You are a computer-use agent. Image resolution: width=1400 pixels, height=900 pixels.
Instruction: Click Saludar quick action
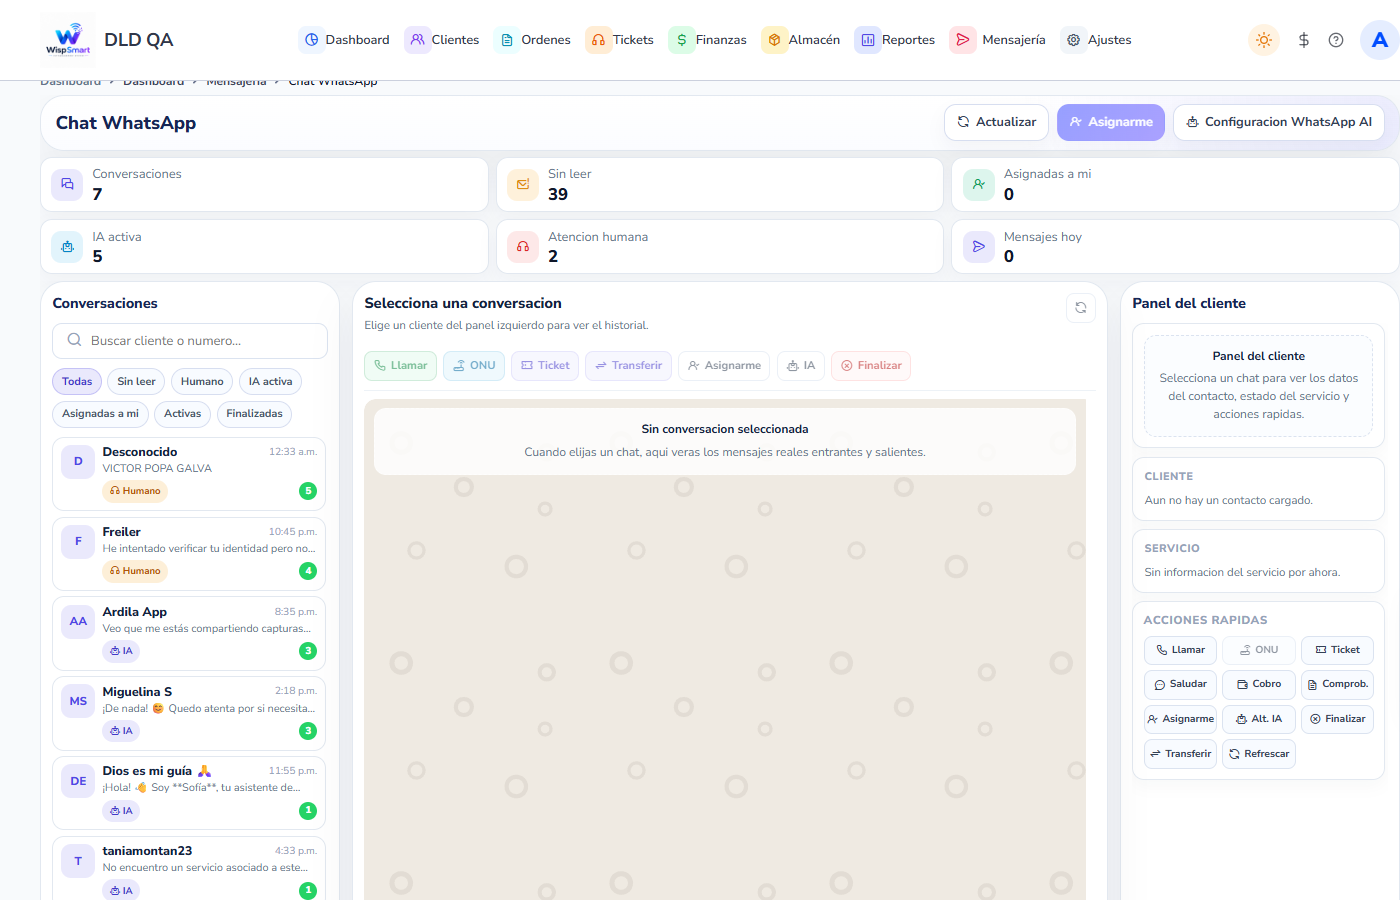tap(1180, 685)
